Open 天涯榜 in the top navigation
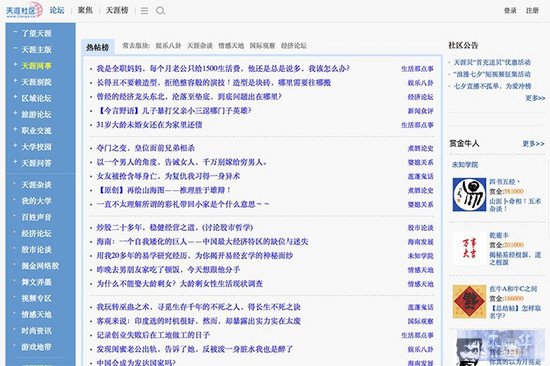 point(117,11)
